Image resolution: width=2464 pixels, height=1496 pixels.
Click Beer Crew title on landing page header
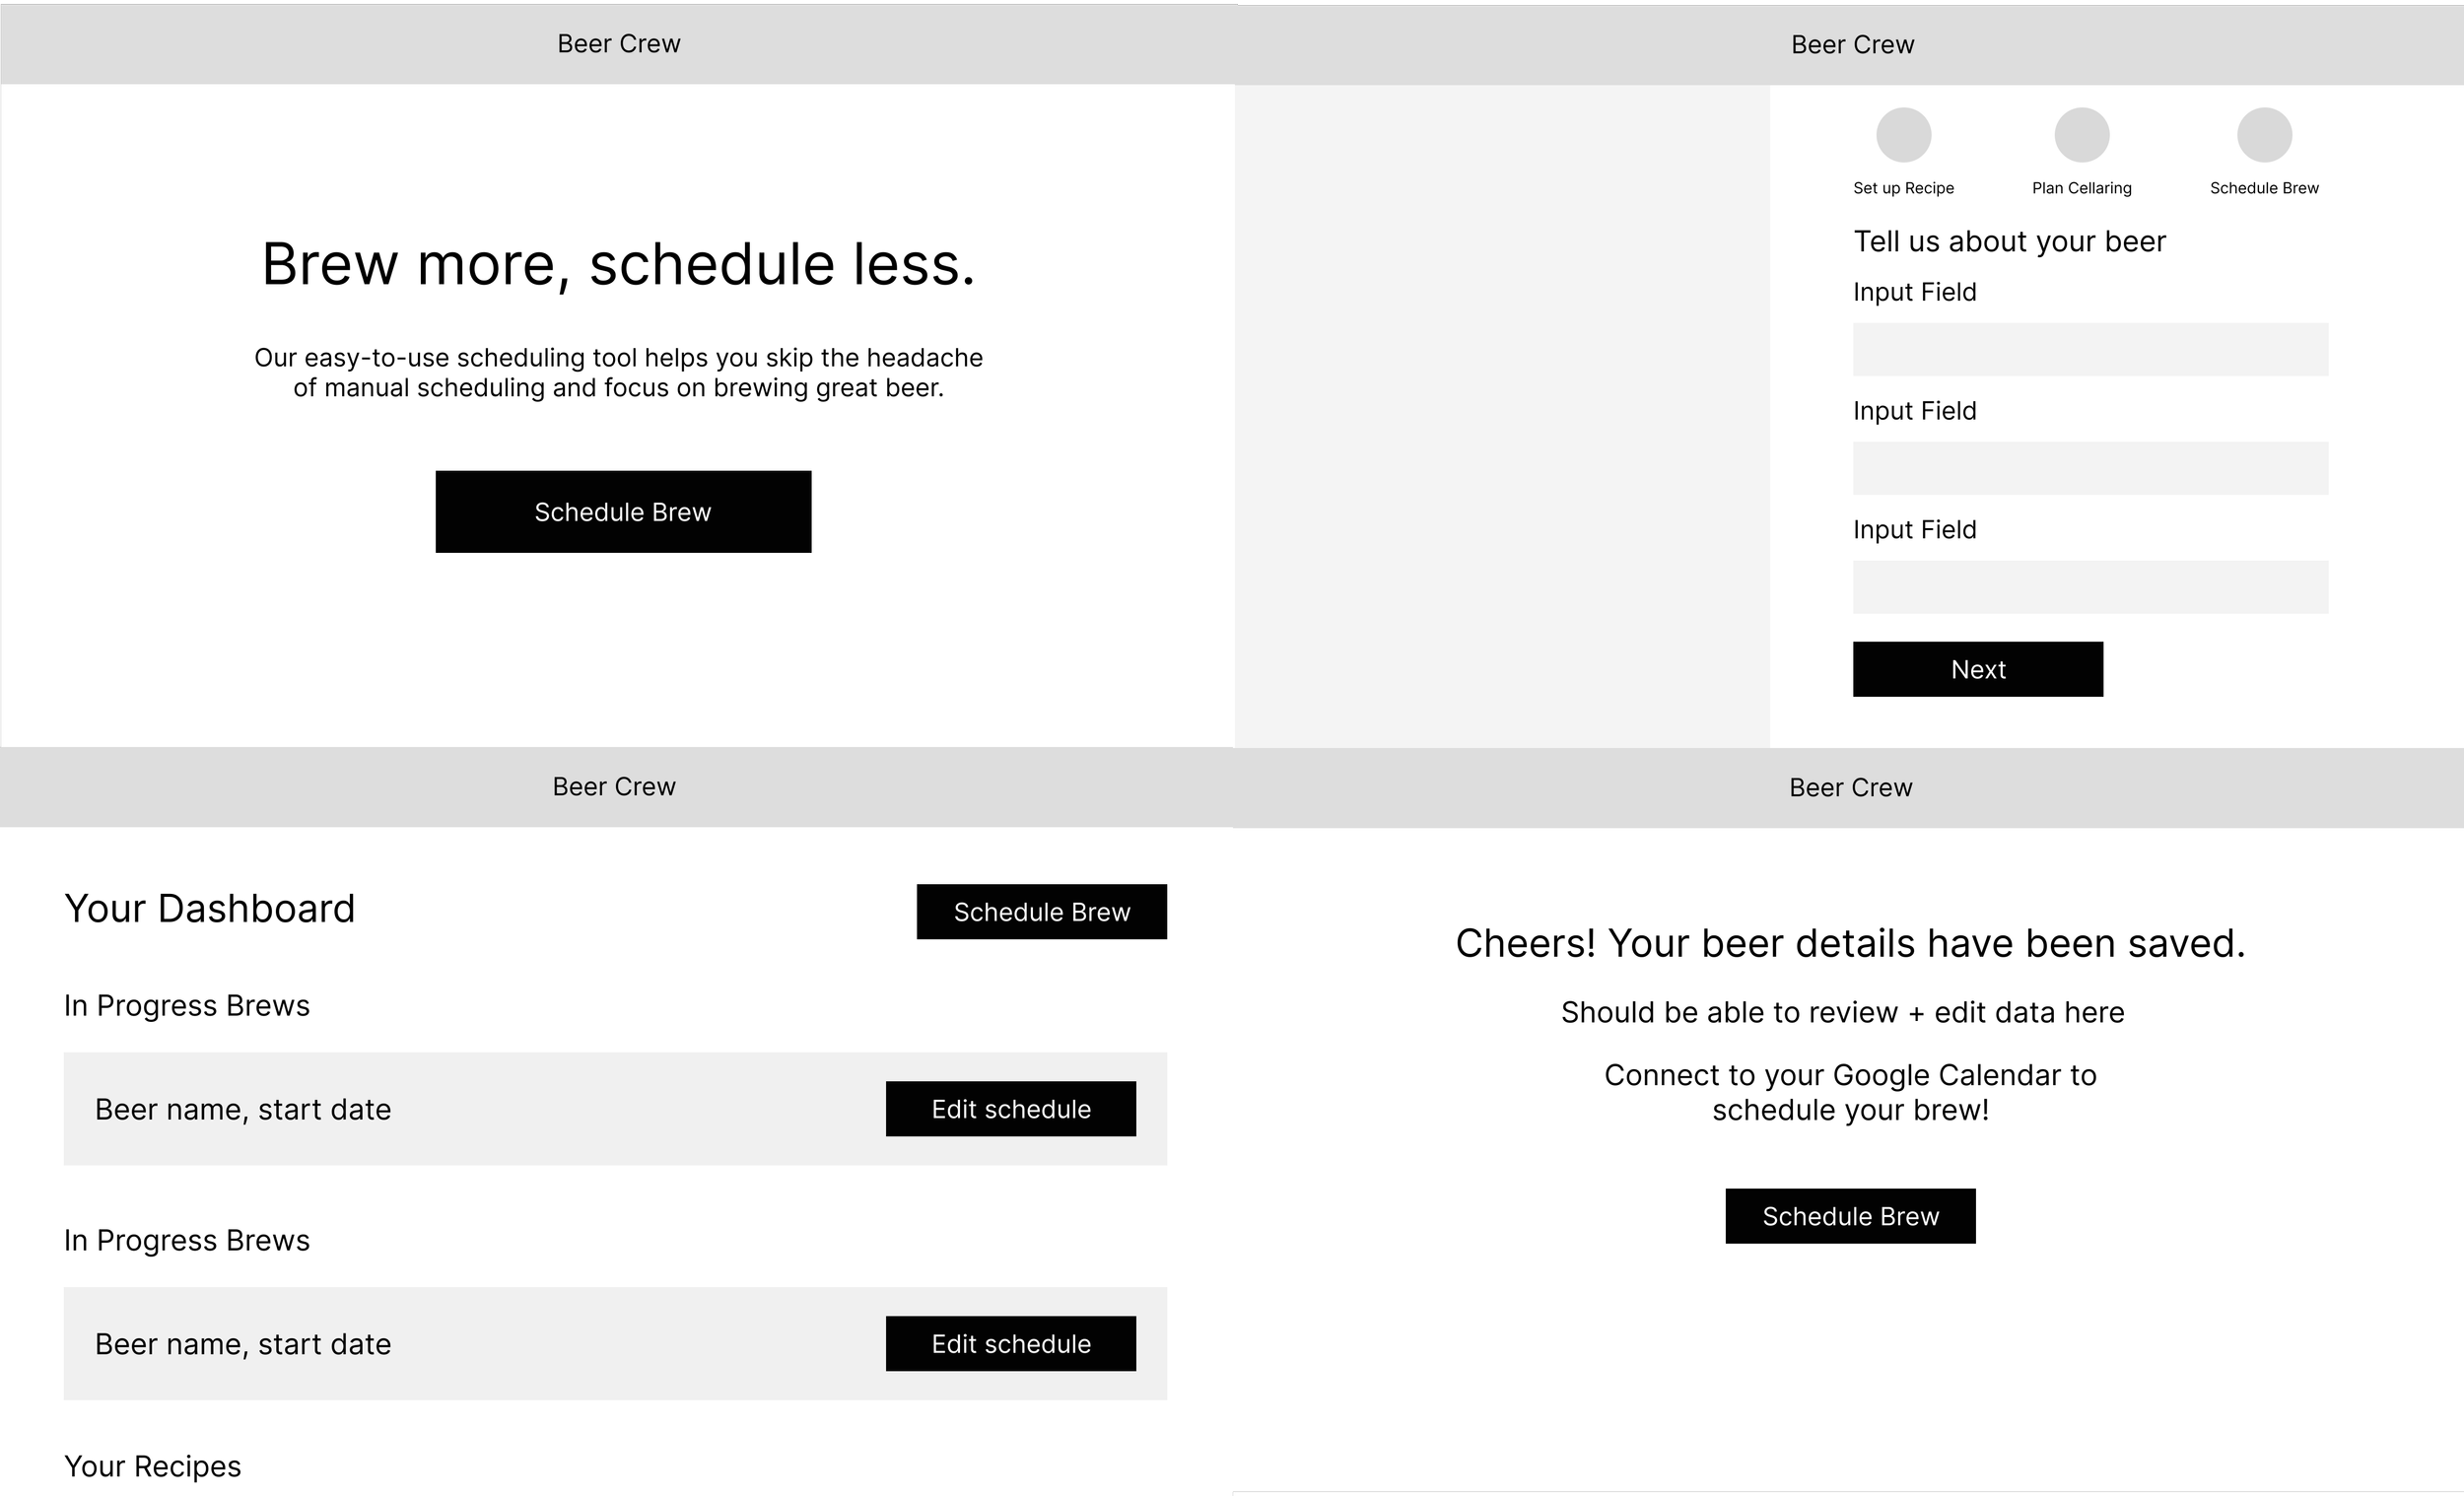[618, 44]
